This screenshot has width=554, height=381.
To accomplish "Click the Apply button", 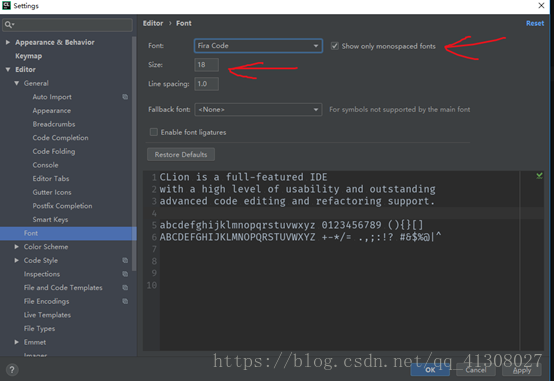I will tap(522, 370).
